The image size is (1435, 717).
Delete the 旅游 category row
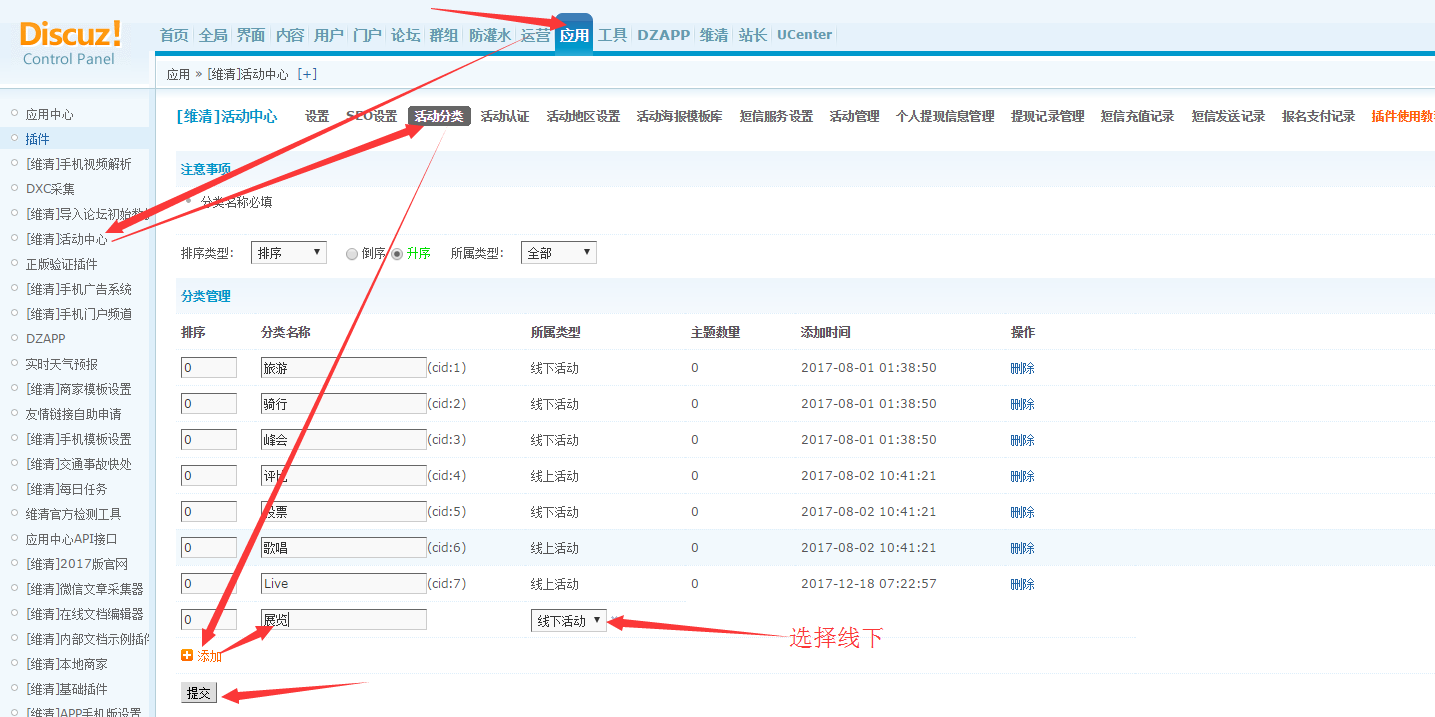point(1022,368)
